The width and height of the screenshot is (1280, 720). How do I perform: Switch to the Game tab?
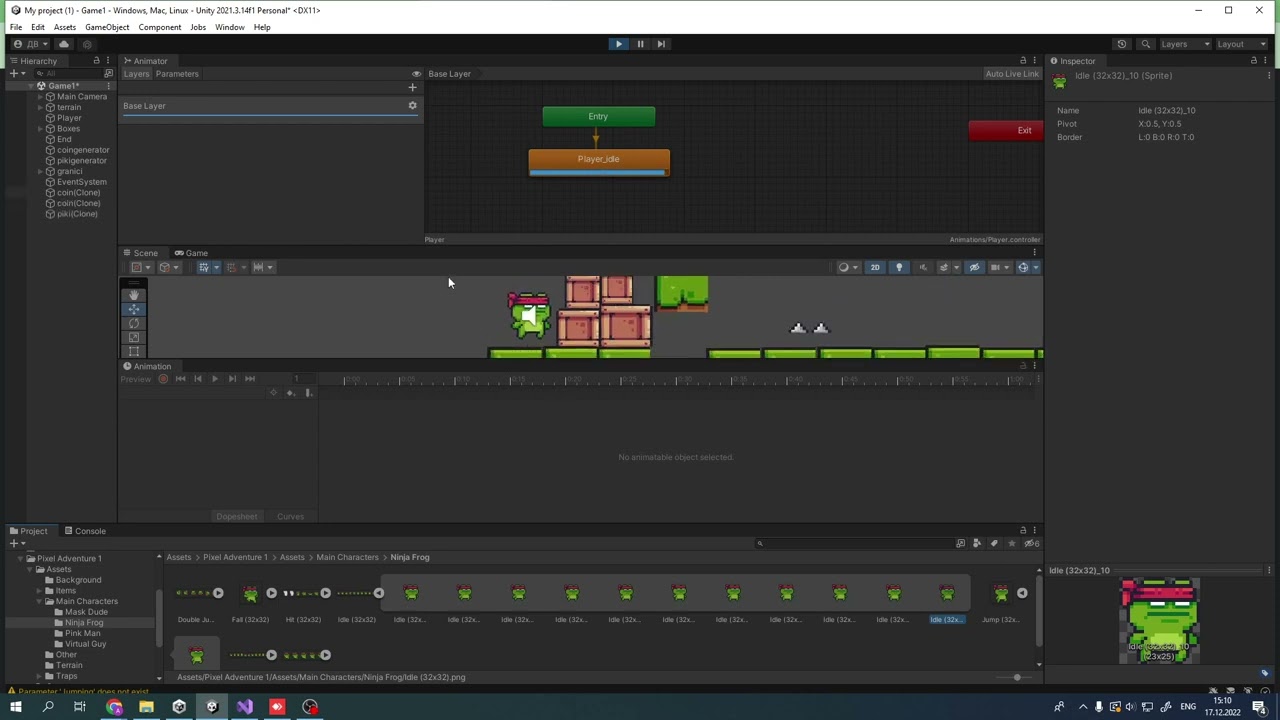pos(191,253)
